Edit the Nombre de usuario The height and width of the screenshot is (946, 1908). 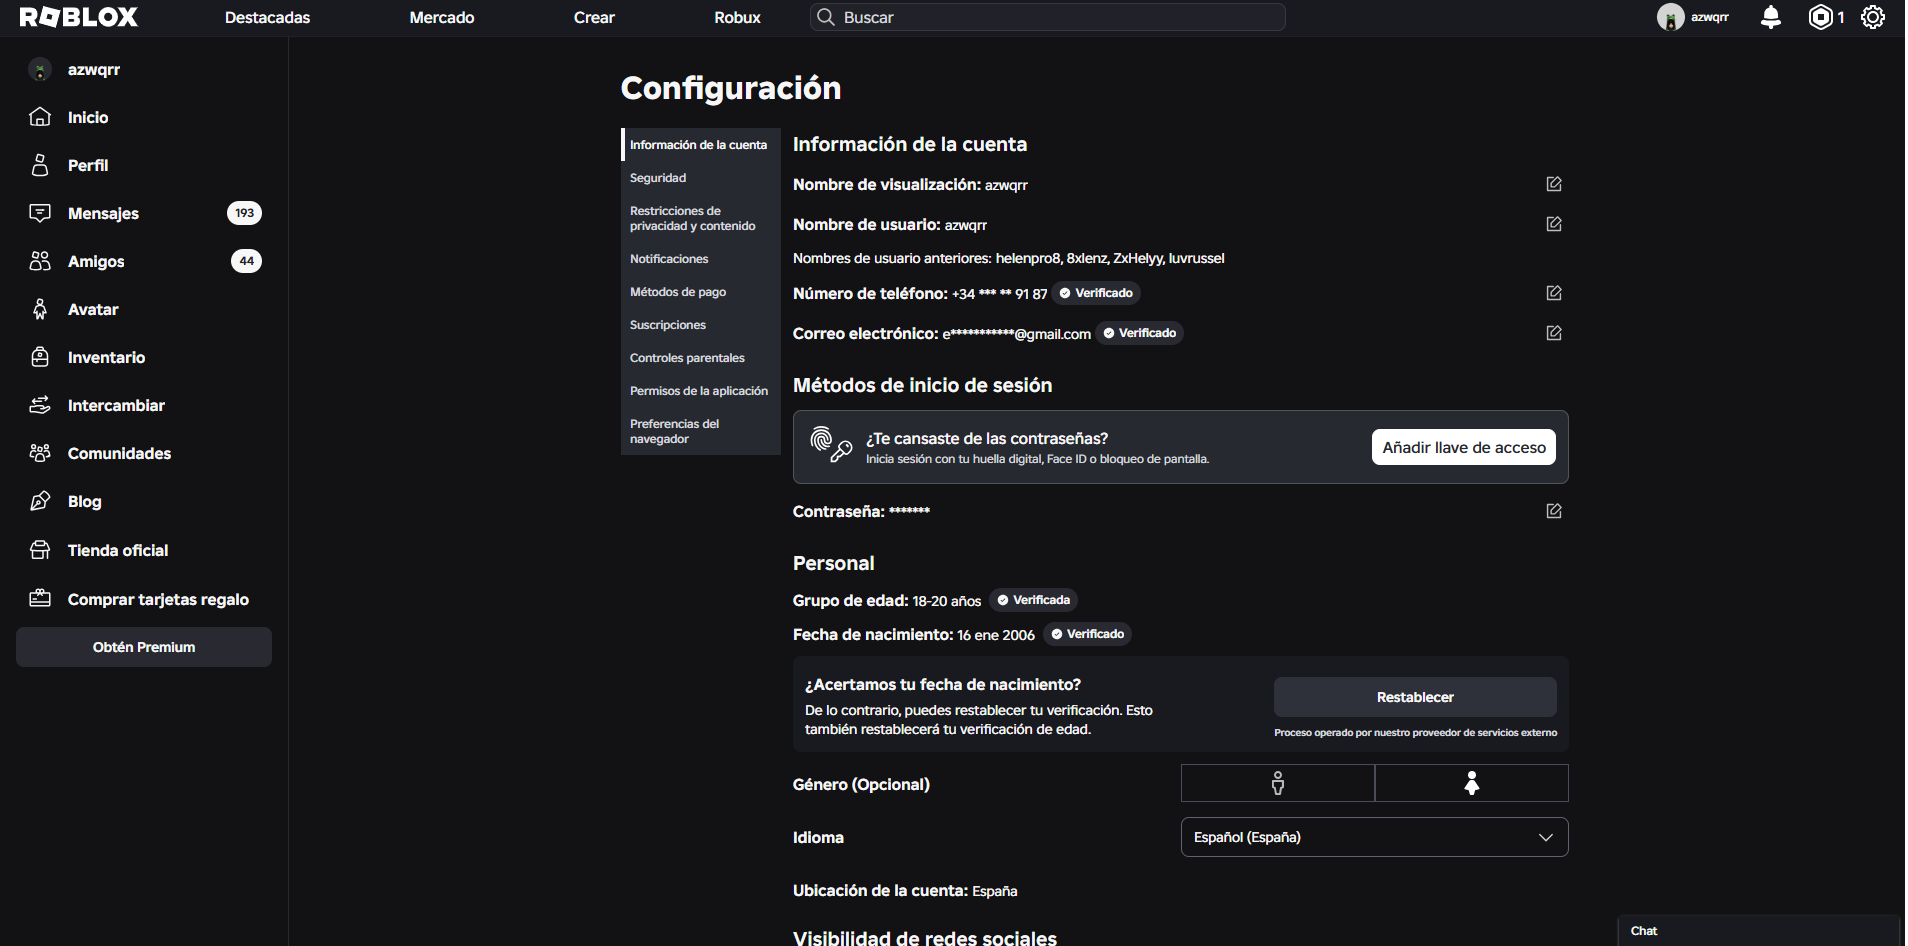tap(1554, 224)
